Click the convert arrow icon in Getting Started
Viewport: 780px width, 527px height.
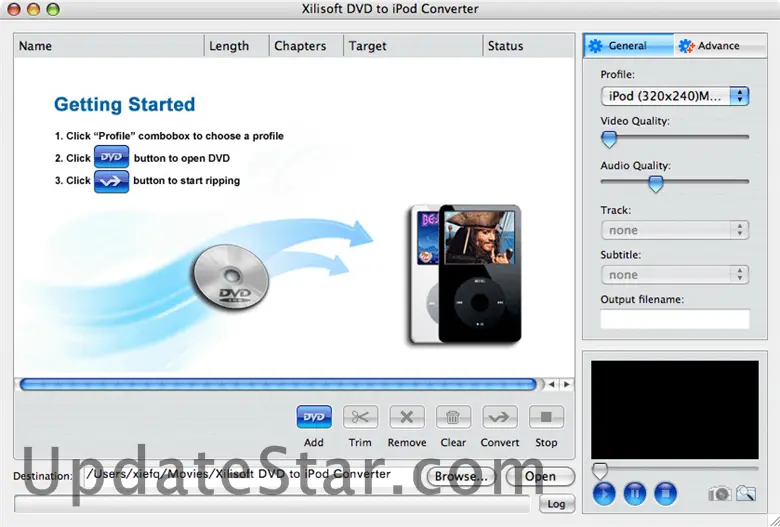click(x=111, y=181)
